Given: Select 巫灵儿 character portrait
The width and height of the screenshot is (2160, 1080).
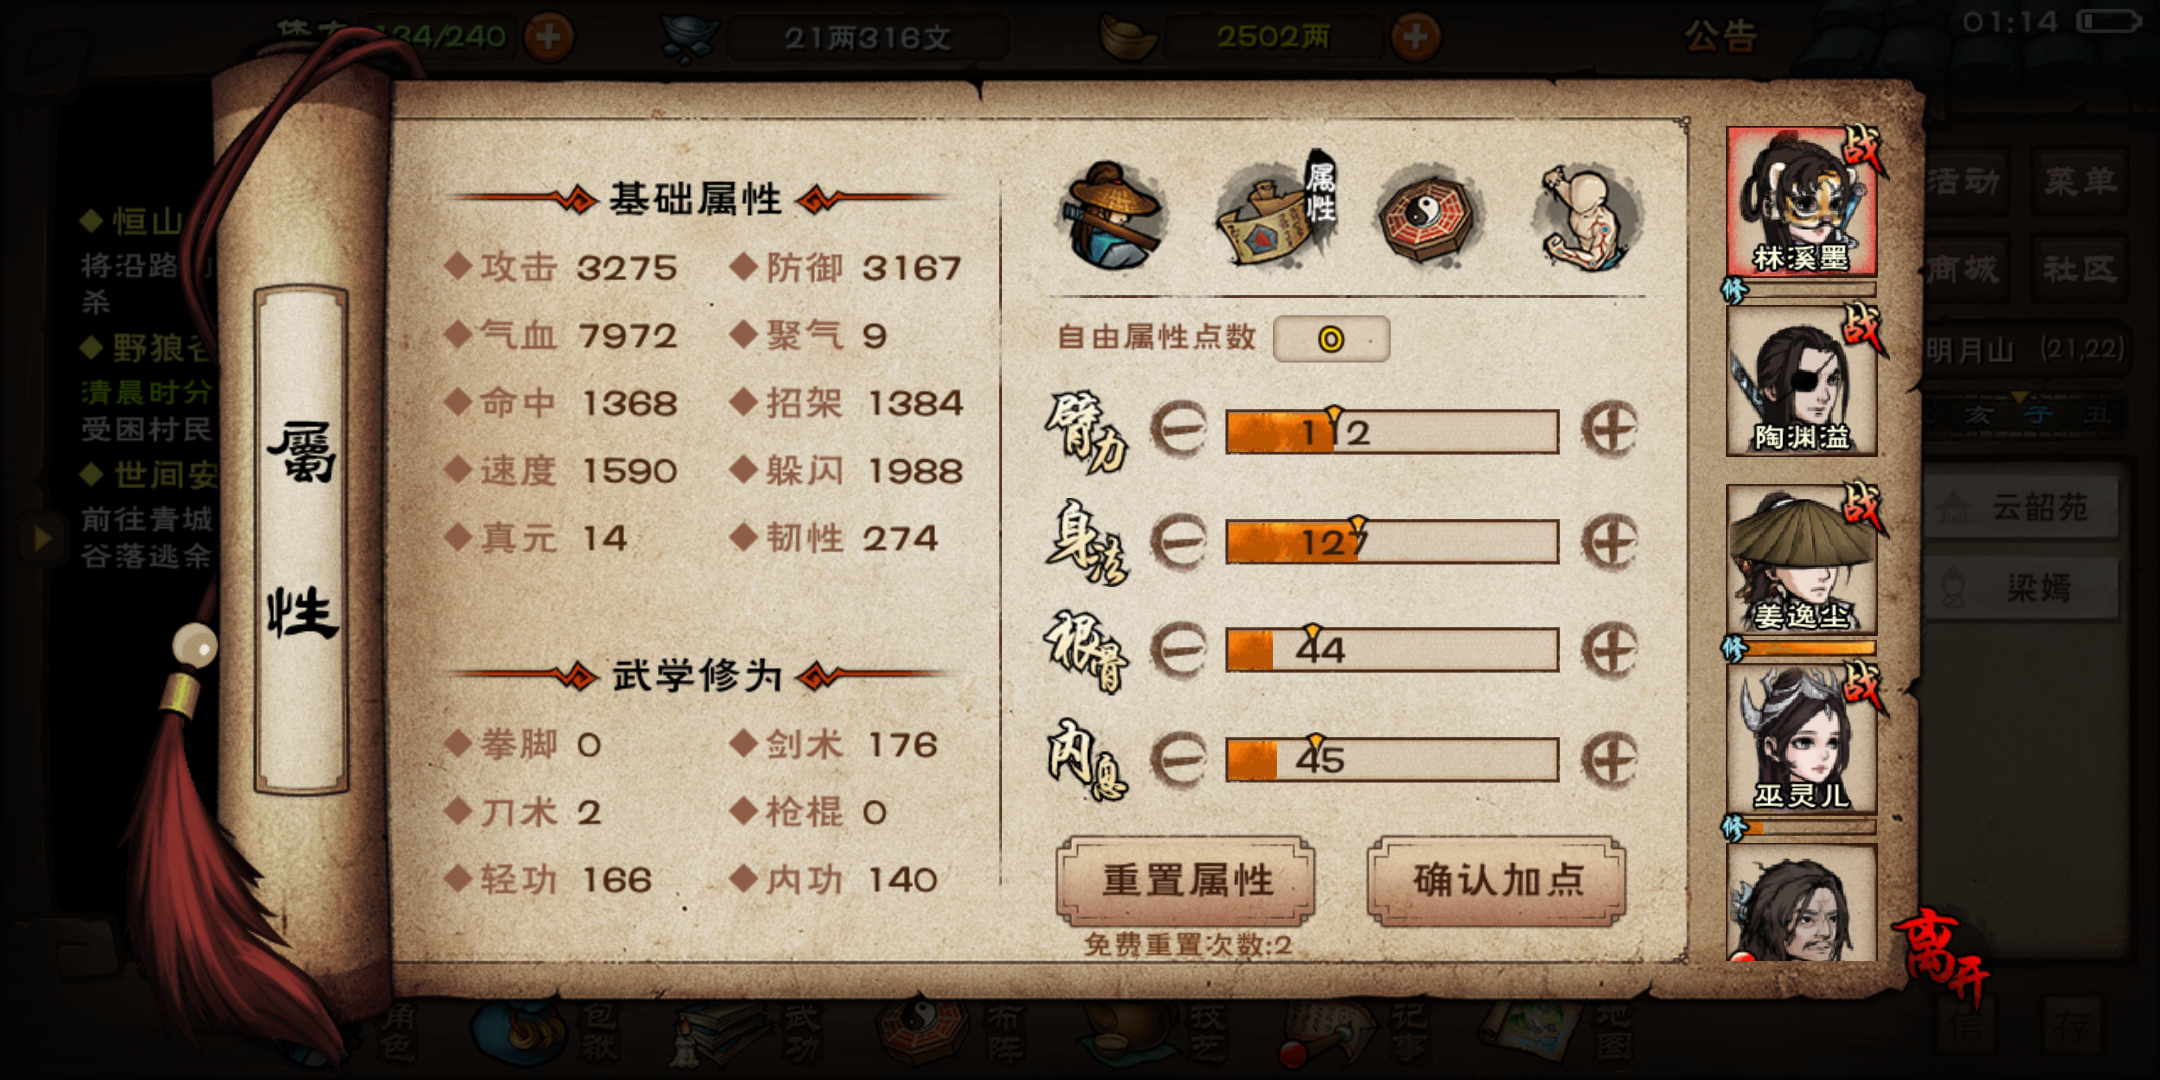Looking at the screenshot, I should [x=1801, y=739].
